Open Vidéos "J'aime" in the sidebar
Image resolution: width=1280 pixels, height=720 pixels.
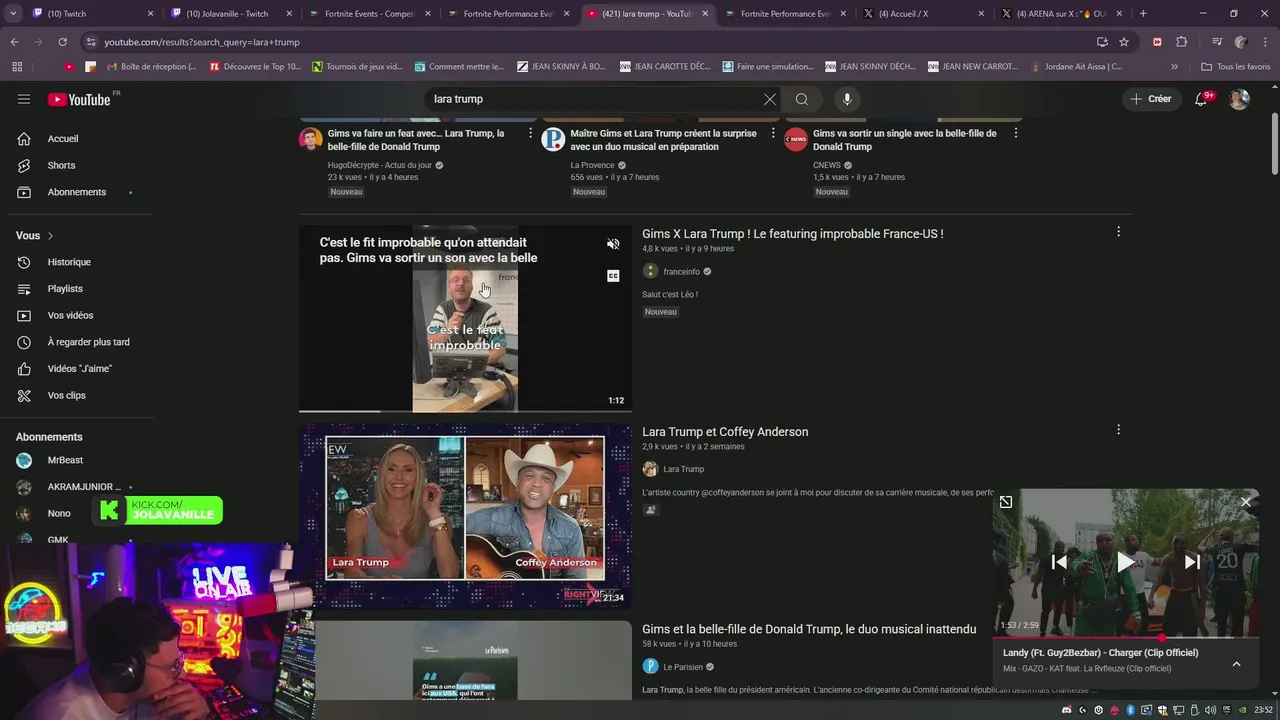point(80,369)
